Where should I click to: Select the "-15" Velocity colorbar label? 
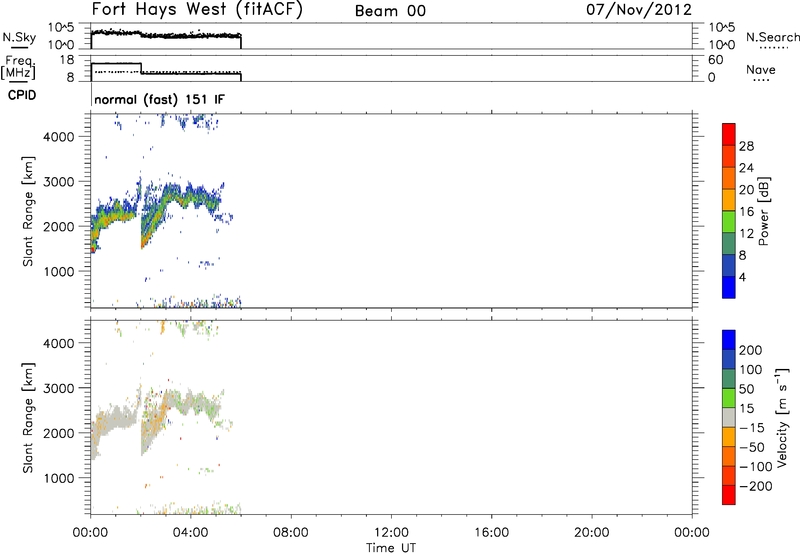coord(752,427)
